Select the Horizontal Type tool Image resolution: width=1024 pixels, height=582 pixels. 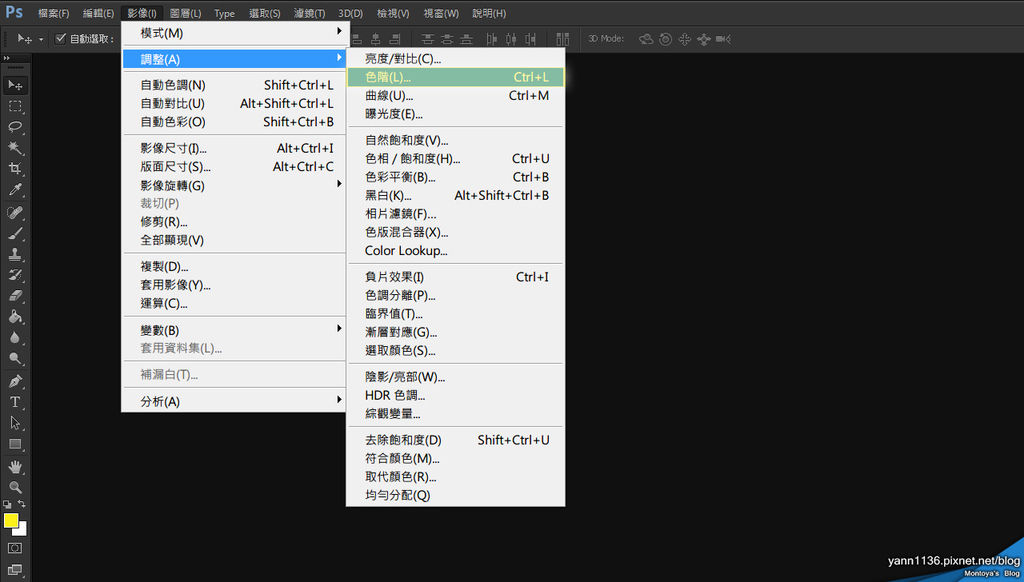click(x=14, y=402)
